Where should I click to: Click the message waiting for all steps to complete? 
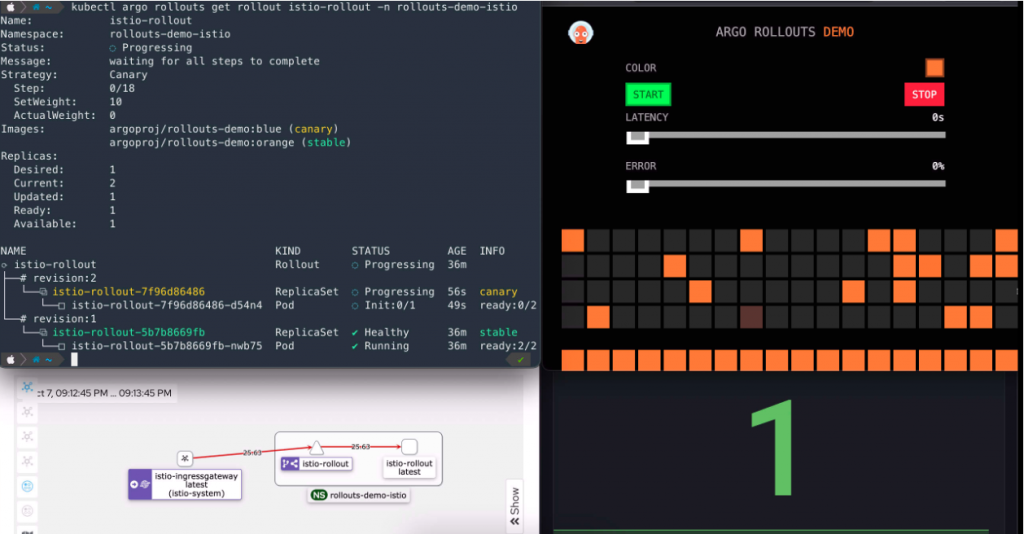click(x=214, y=61)
